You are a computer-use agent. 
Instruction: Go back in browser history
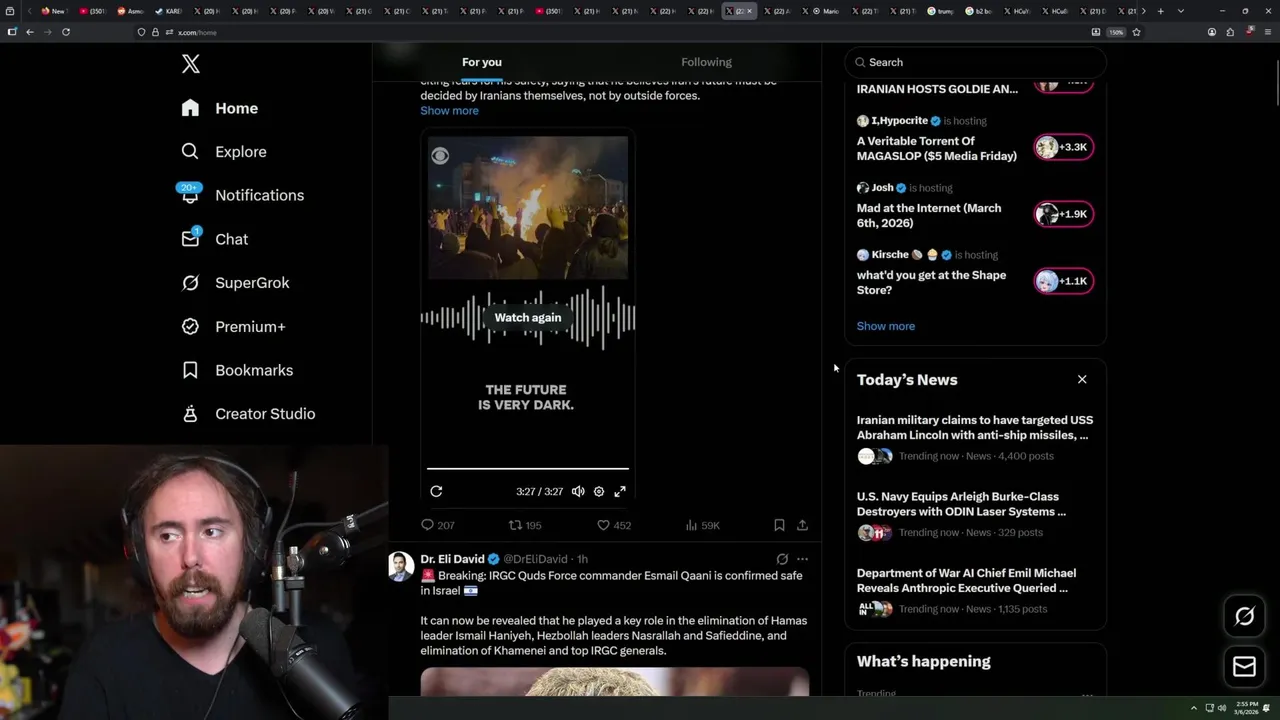(30, 32)
